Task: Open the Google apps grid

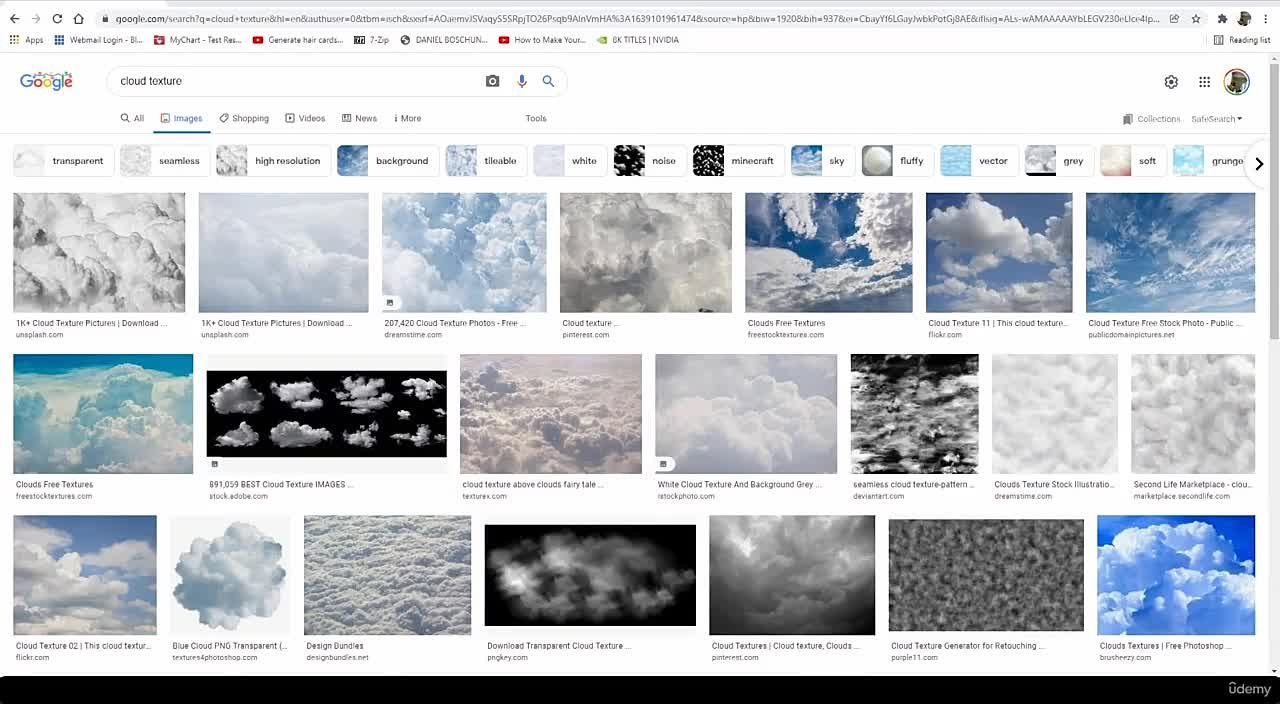Action: point(1204,82)
